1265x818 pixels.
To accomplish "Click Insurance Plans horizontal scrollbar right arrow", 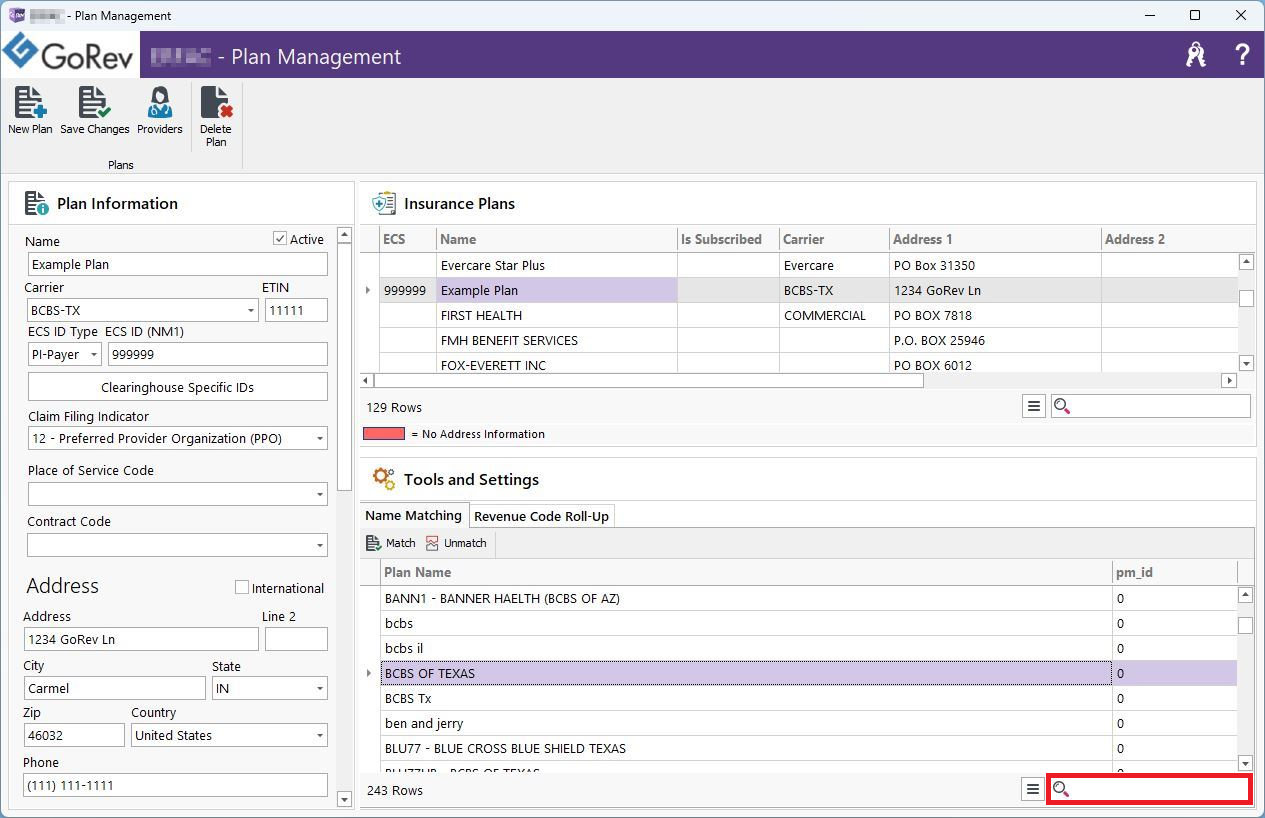I will click(x=1229, y=380).
